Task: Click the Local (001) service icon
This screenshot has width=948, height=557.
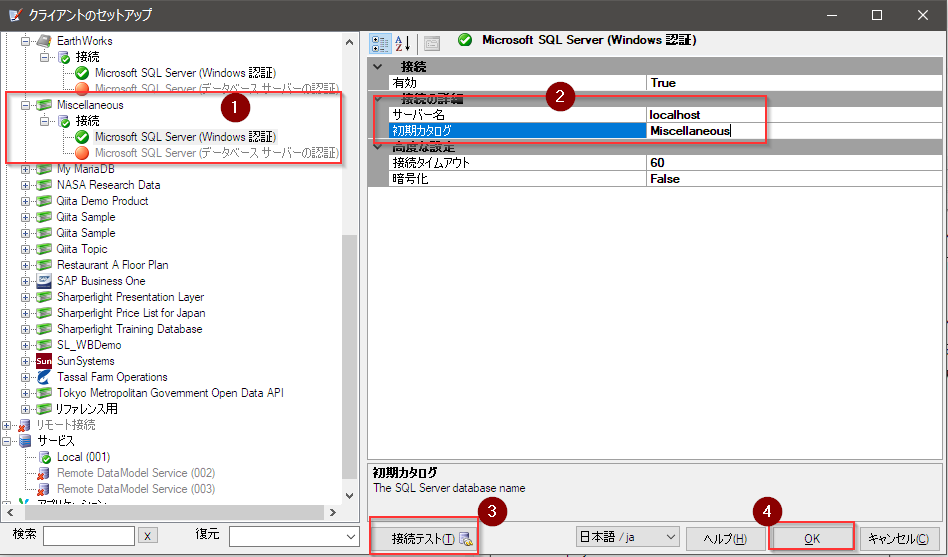Action: pyautogui.click(x=45, y=457)
